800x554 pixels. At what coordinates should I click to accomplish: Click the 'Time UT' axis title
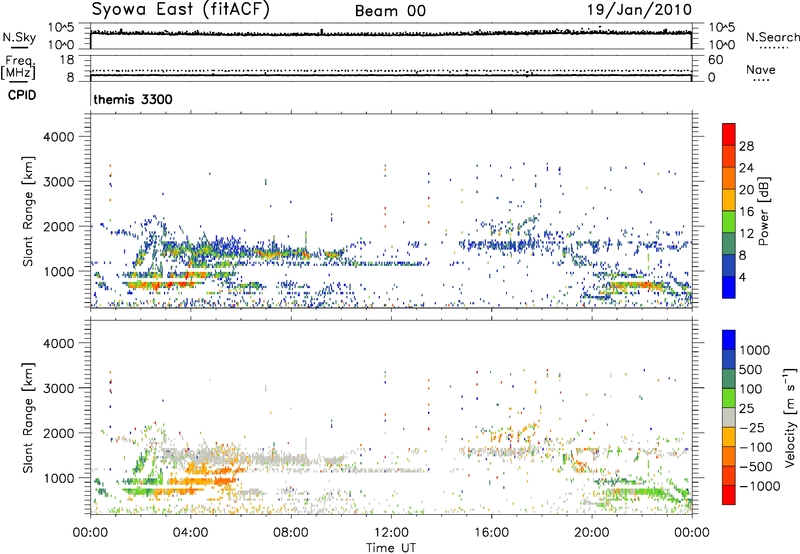(x=391, y=548)
